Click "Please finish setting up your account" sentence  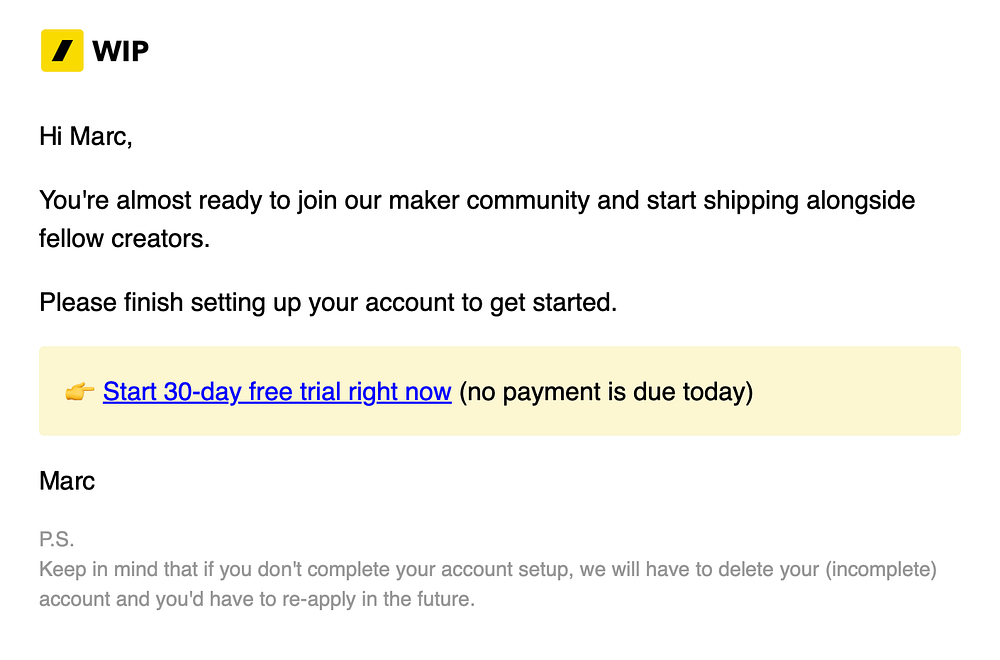click(x=250, y=302)
